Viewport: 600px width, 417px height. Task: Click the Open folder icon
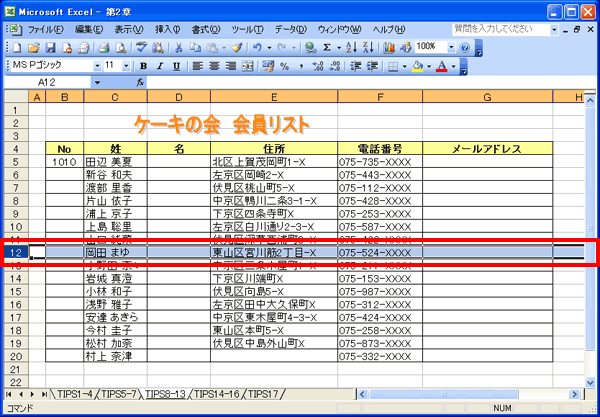(x=34, y=48)
